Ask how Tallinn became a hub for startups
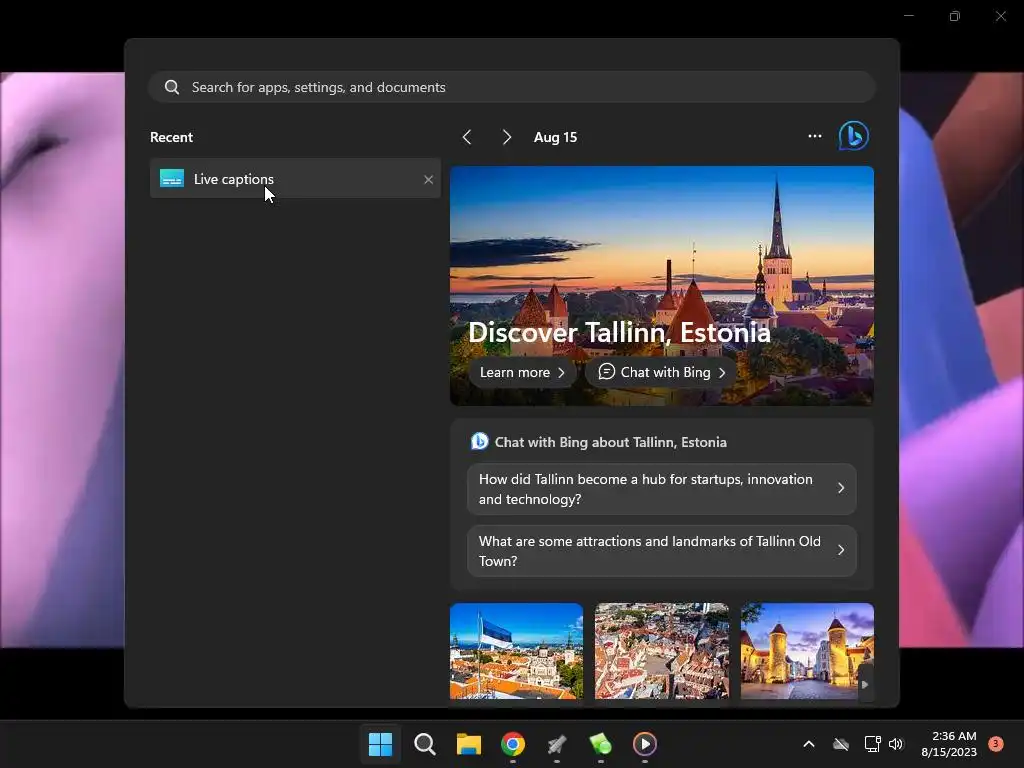This screenshot has width=1024, height=768. pos(662,489)
